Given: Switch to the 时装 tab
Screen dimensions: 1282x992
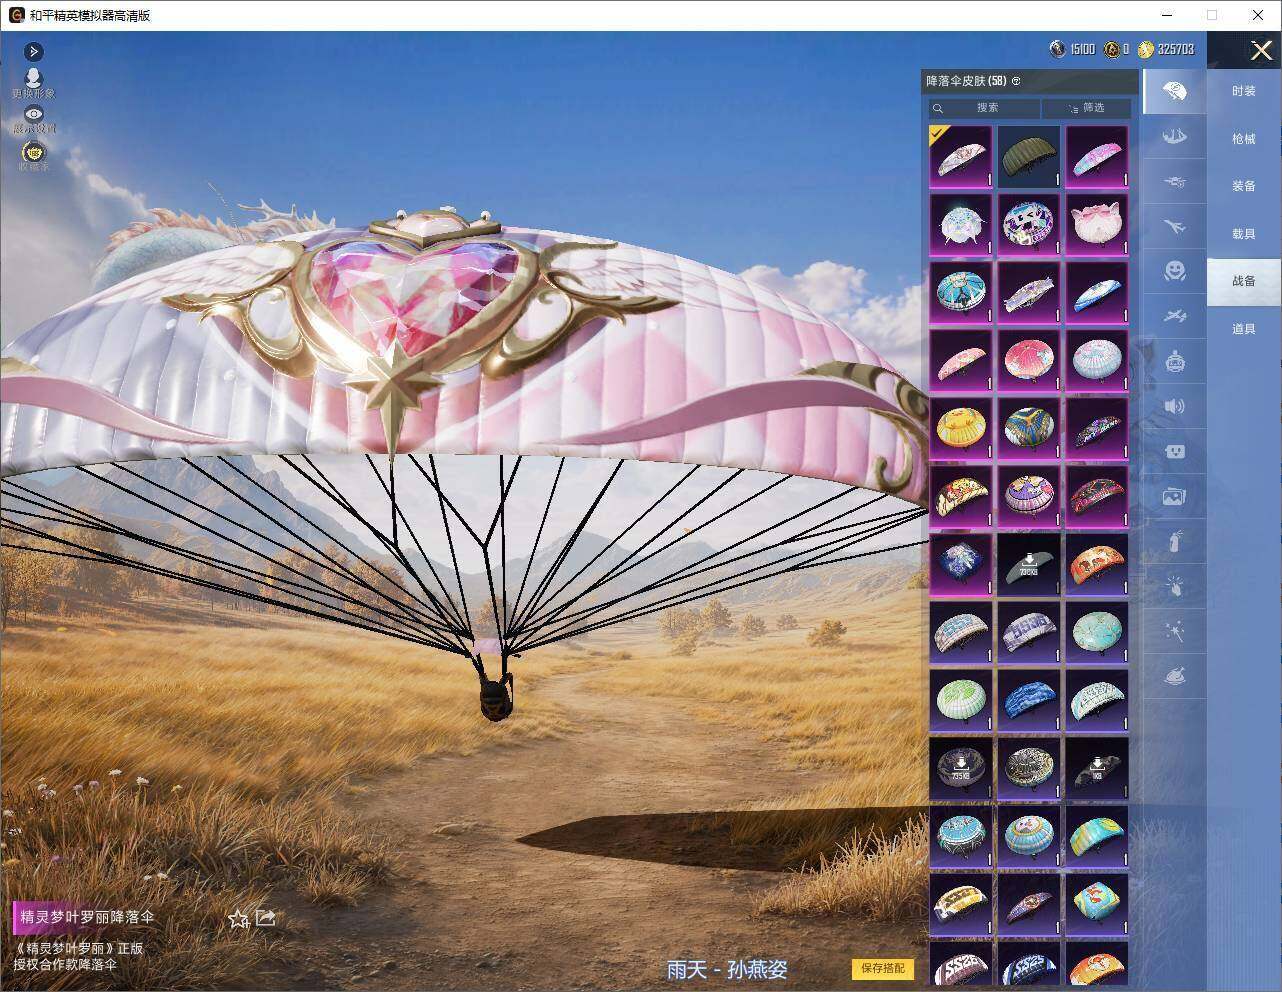Looking at the screenshot, I should click(x=1243, y=91).
